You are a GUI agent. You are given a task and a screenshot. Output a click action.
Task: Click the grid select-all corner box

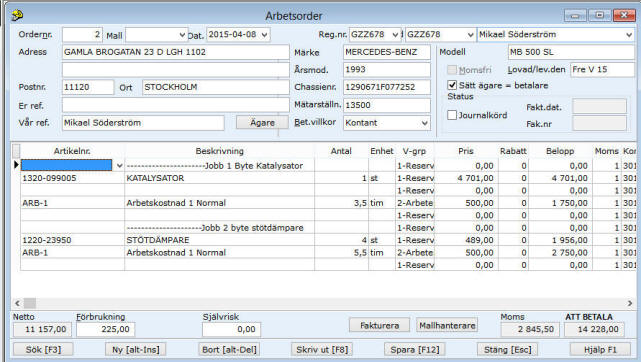(16, 151)
